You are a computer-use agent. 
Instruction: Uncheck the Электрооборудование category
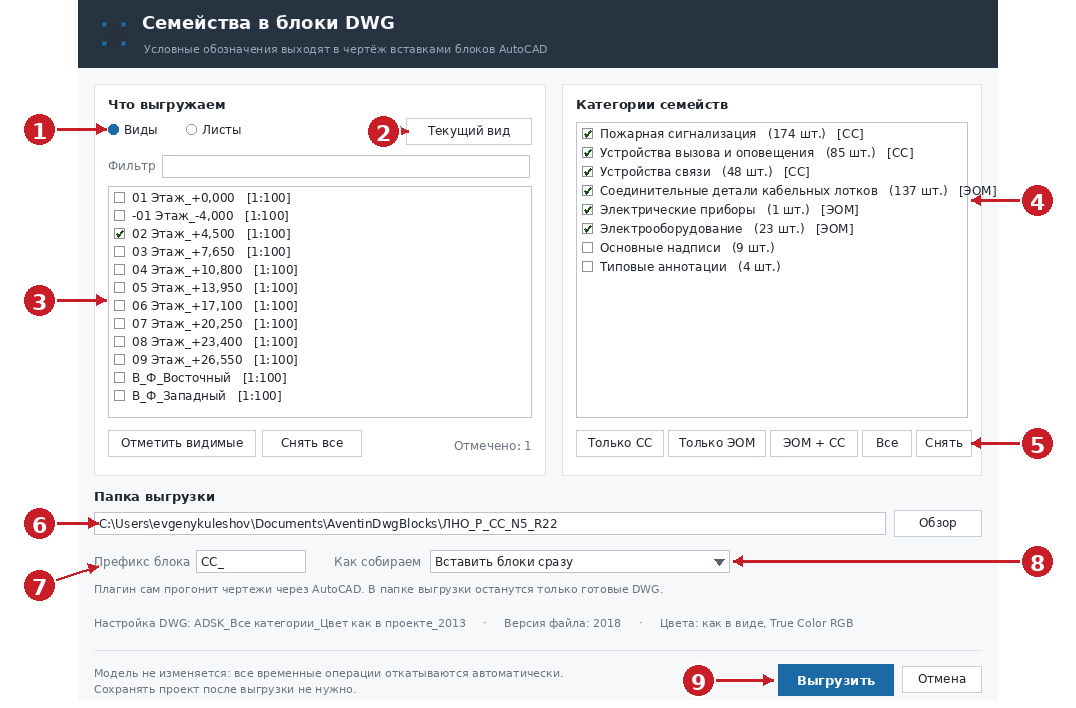tap(587, 228)
